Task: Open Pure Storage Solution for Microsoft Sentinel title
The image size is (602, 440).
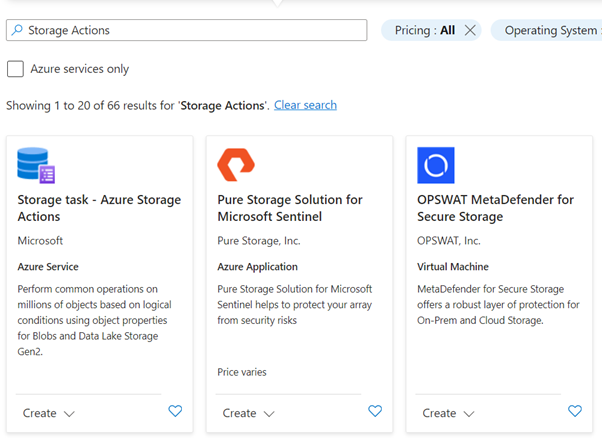Action: tap(290, 208)
